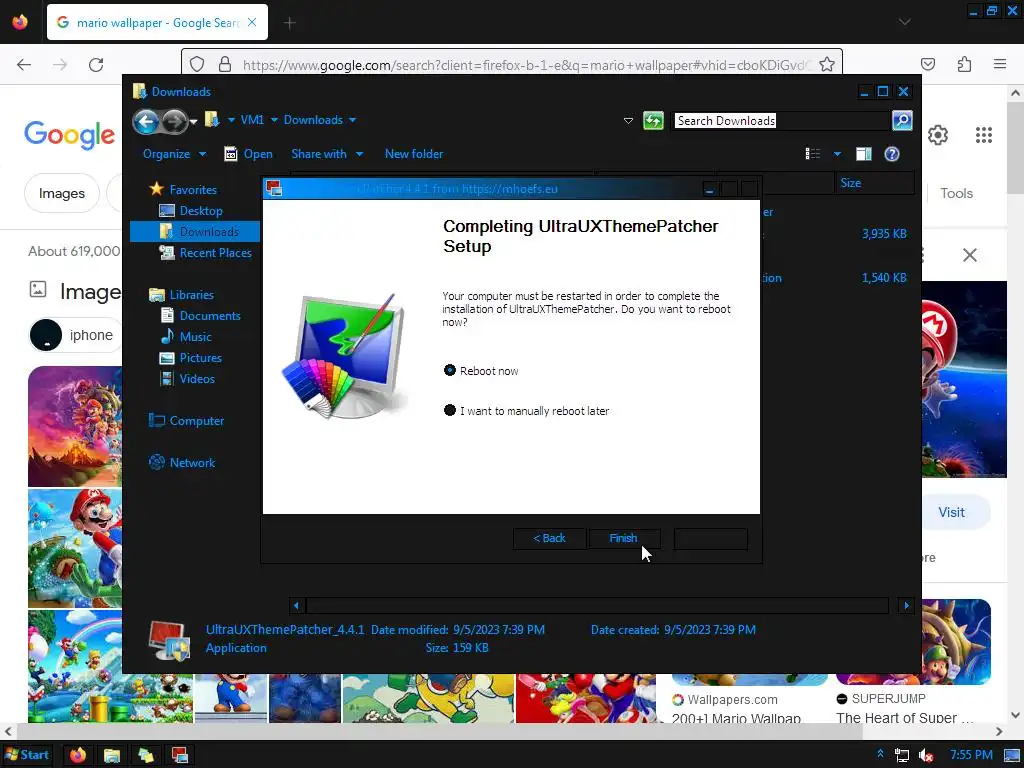Click the Images filter chip on Google

click(x=61, y=193)
